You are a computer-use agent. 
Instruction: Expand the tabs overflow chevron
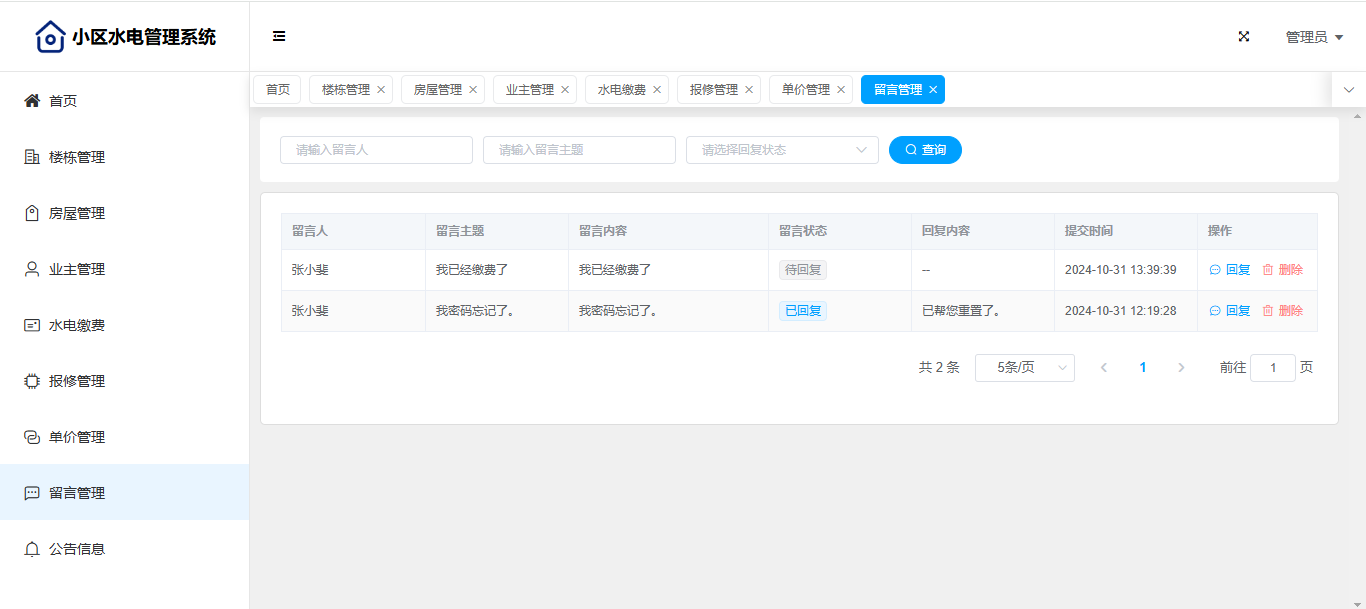(x=1348, y=90)
